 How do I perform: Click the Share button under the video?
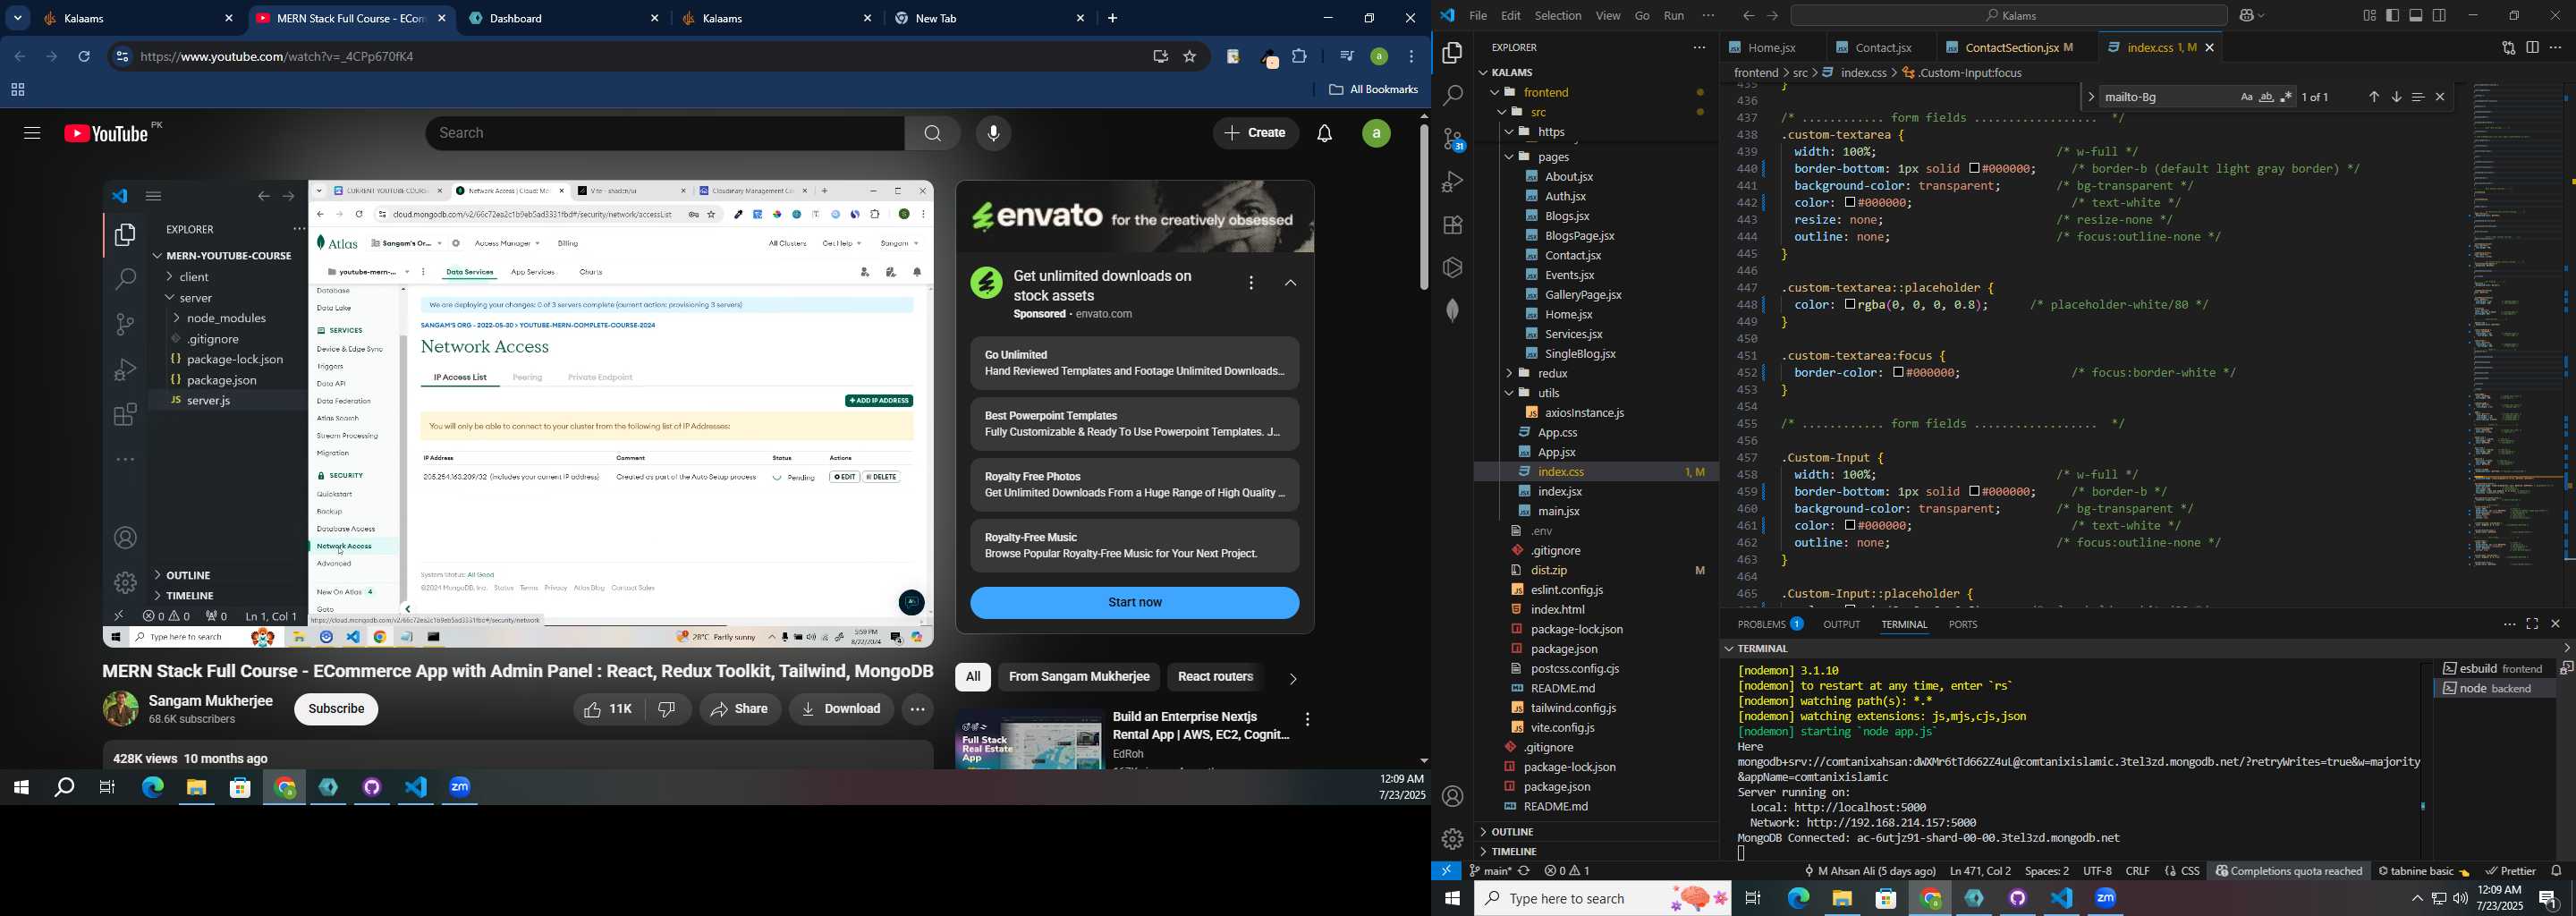point(740,709)
